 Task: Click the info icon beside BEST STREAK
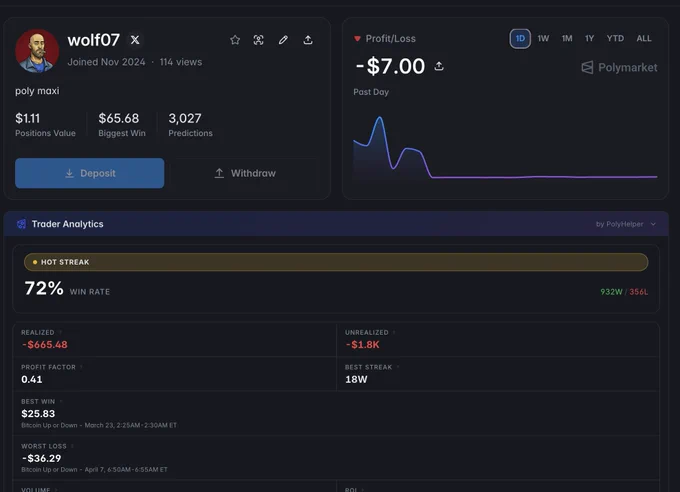pyautogui.click(x=398, y=367)
